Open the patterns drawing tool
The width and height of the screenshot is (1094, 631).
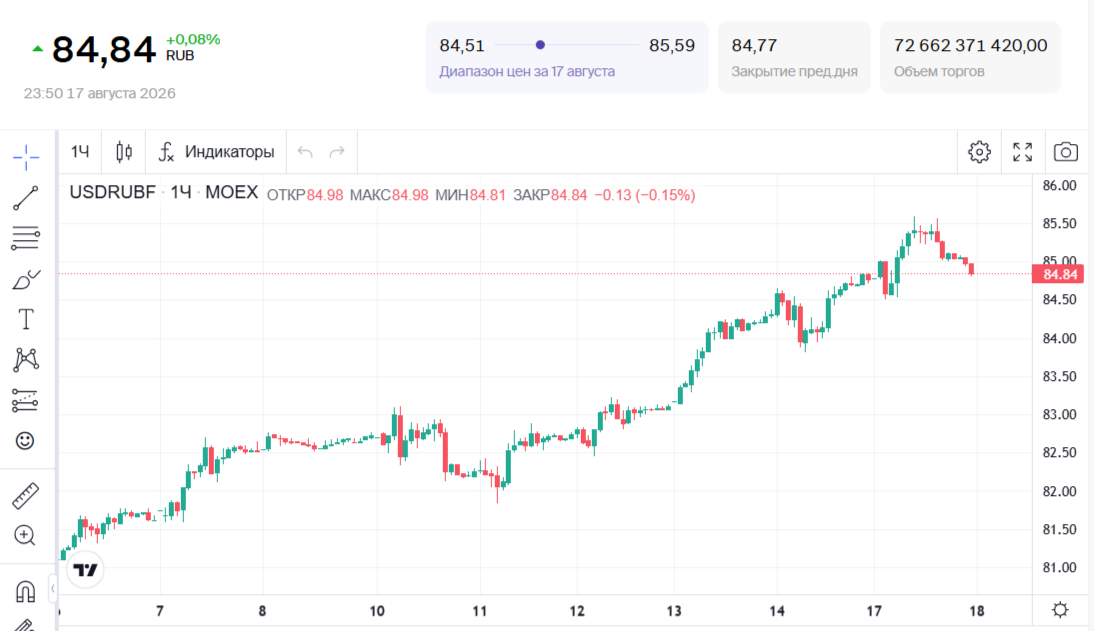pos(26,359)
